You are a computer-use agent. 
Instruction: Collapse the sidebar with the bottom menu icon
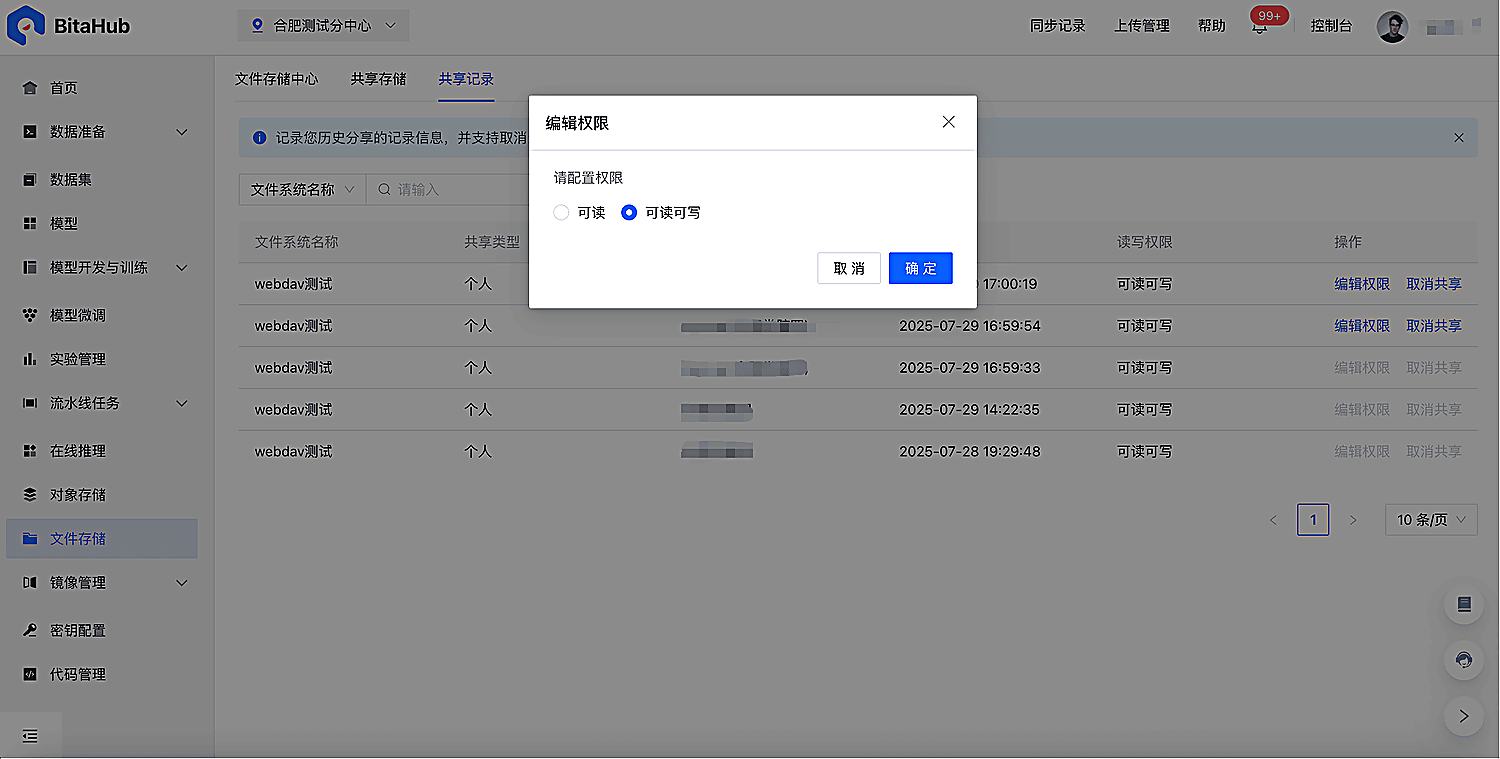(x=30, y=736)
